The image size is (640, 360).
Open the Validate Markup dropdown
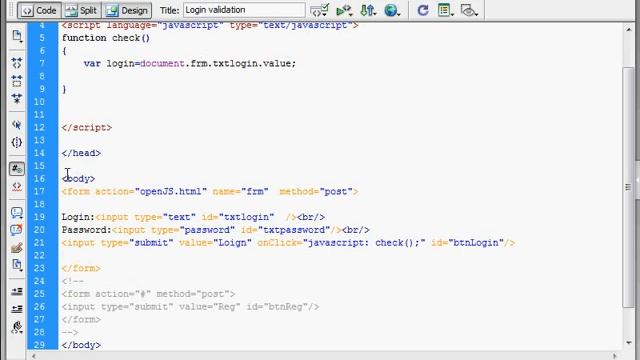click(x=320, y=10)
